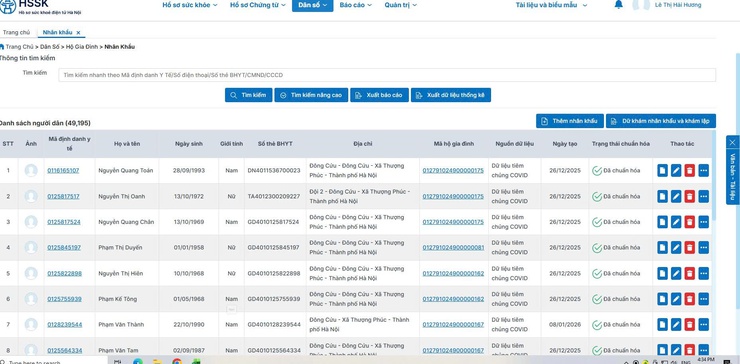Close the Nhân khẩu tab

tap(78, 33)
